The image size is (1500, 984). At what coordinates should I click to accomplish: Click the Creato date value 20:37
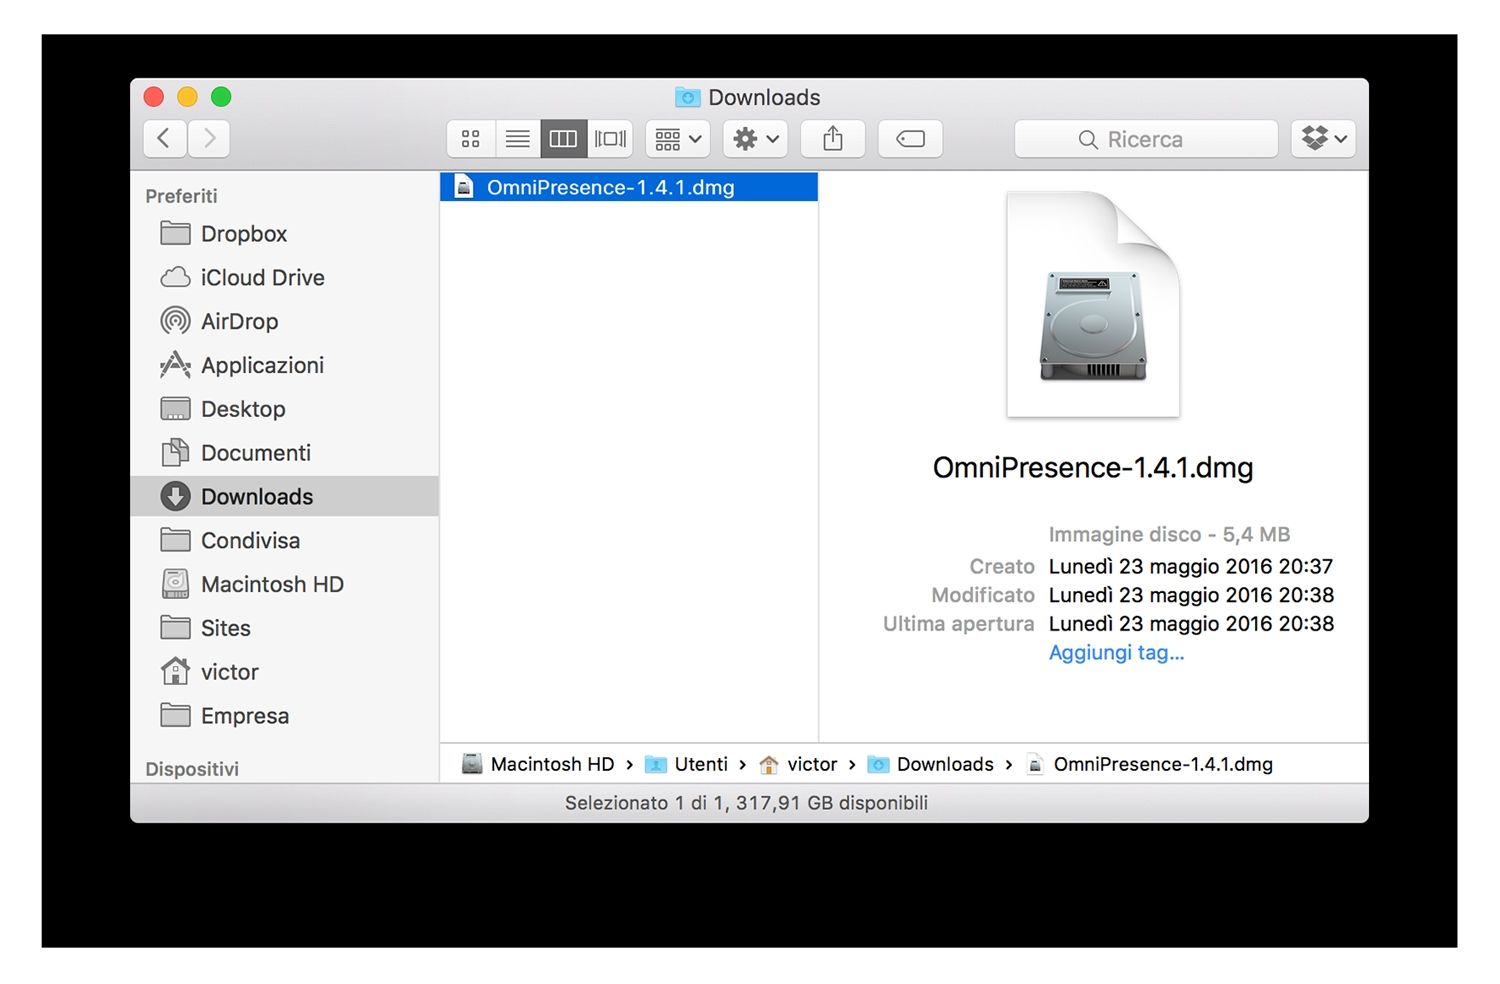1191,567
